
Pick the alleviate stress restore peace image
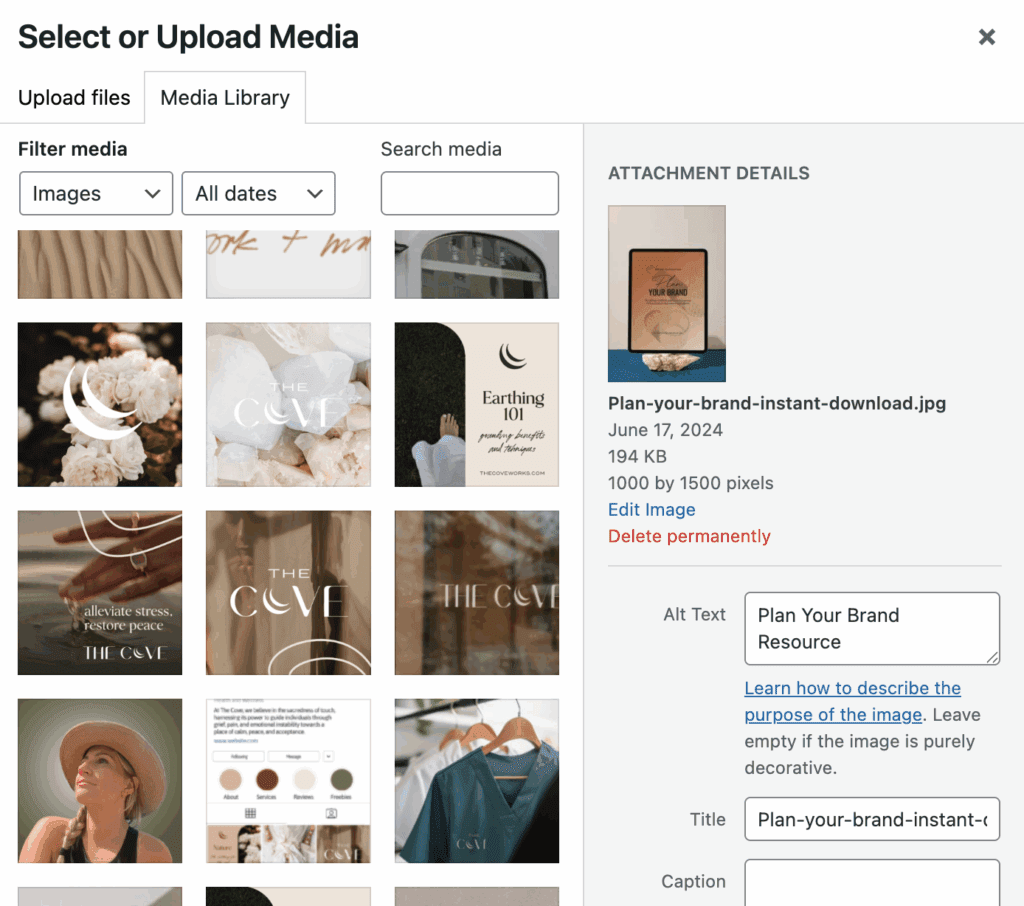[100, 592]
